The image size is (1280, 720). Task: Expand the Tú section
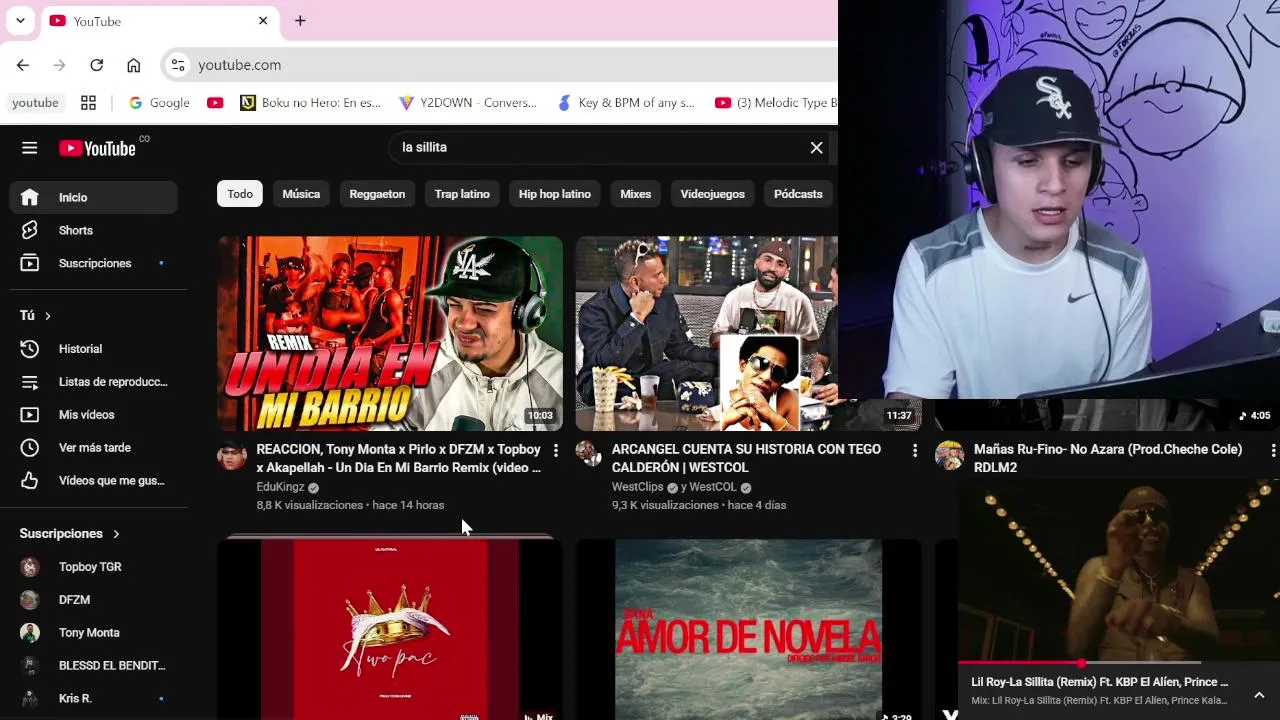pyautogui.click(x=36, y=315)
